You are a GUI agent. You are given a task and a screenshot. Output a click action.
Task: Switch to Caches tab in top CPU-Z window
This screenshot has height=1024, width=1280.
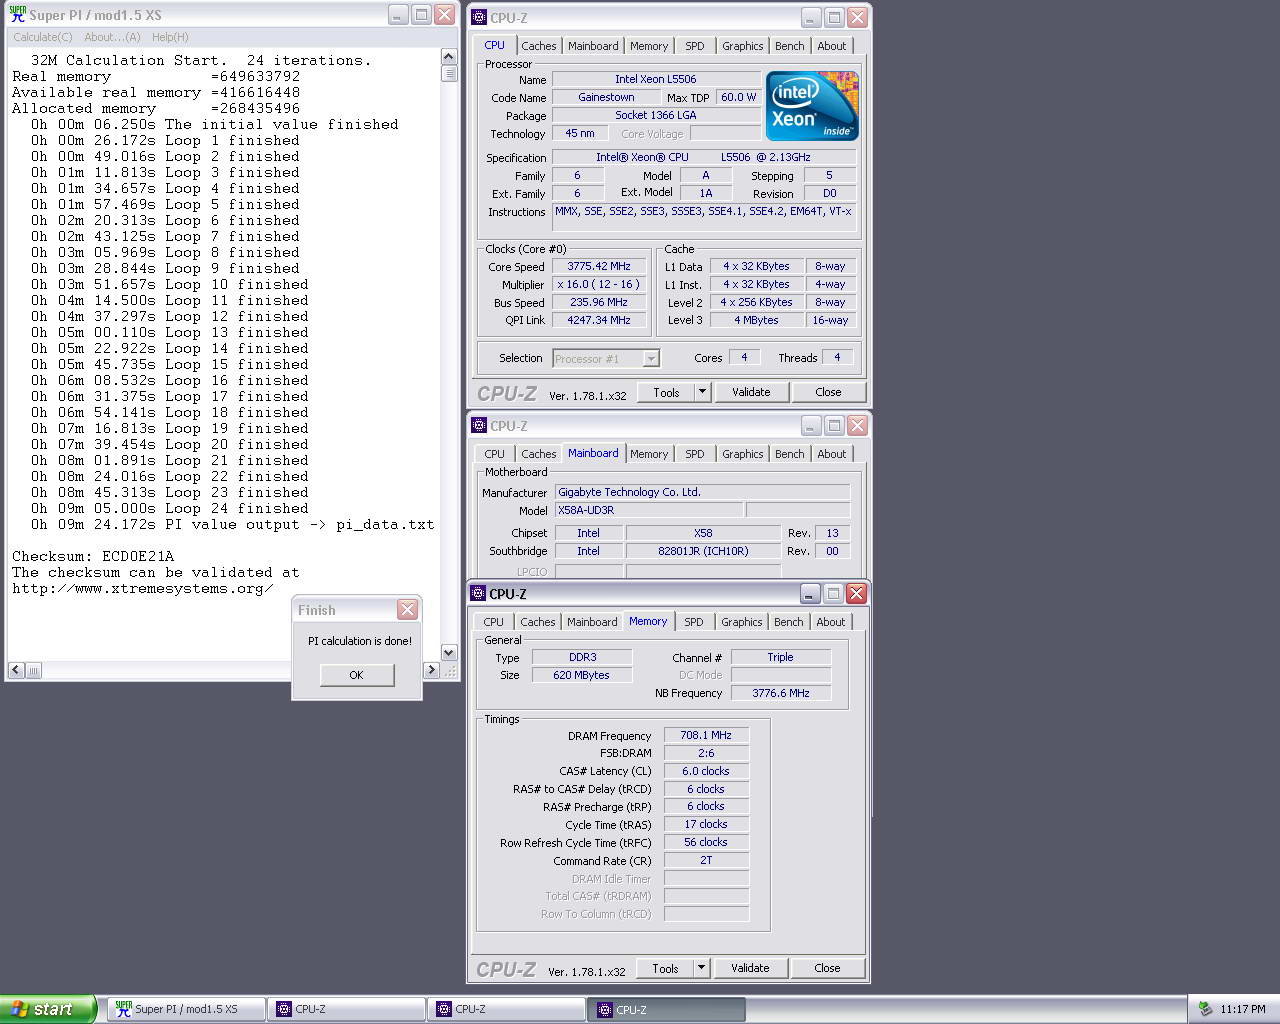coord(539,46)
